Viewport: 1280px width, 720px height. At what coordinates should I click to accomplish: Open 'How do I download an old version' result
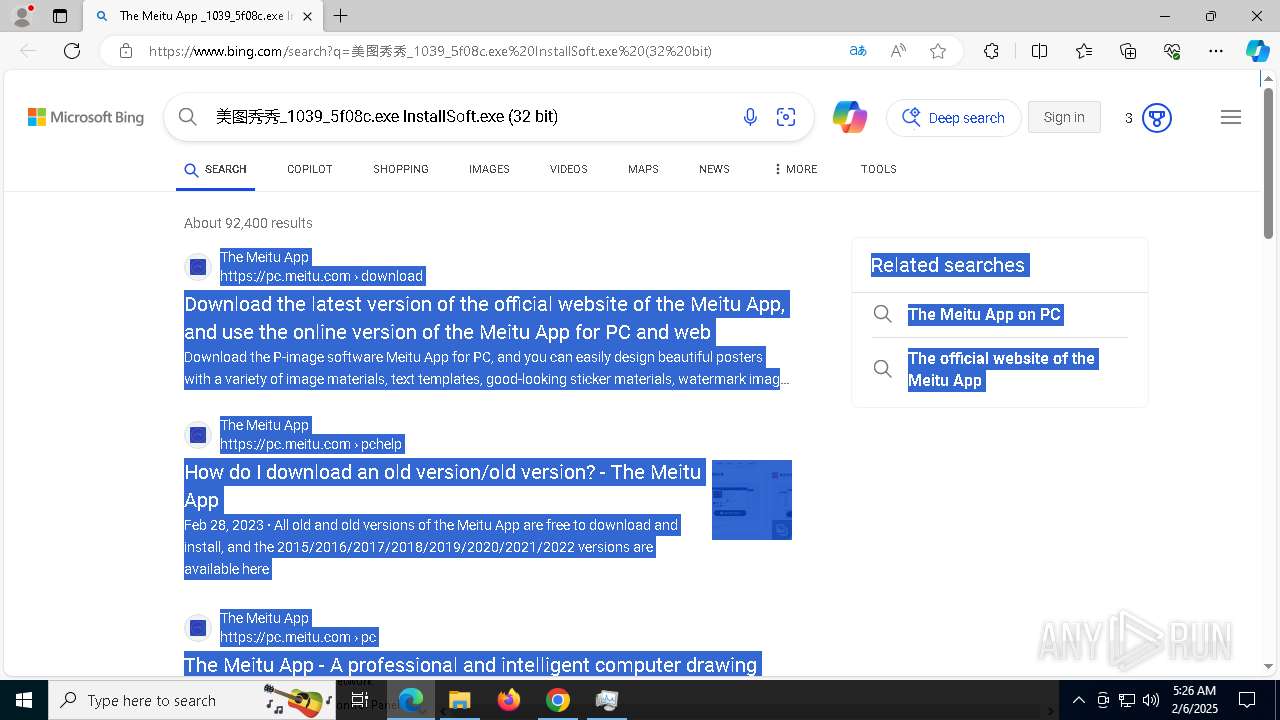pos(443,485)
